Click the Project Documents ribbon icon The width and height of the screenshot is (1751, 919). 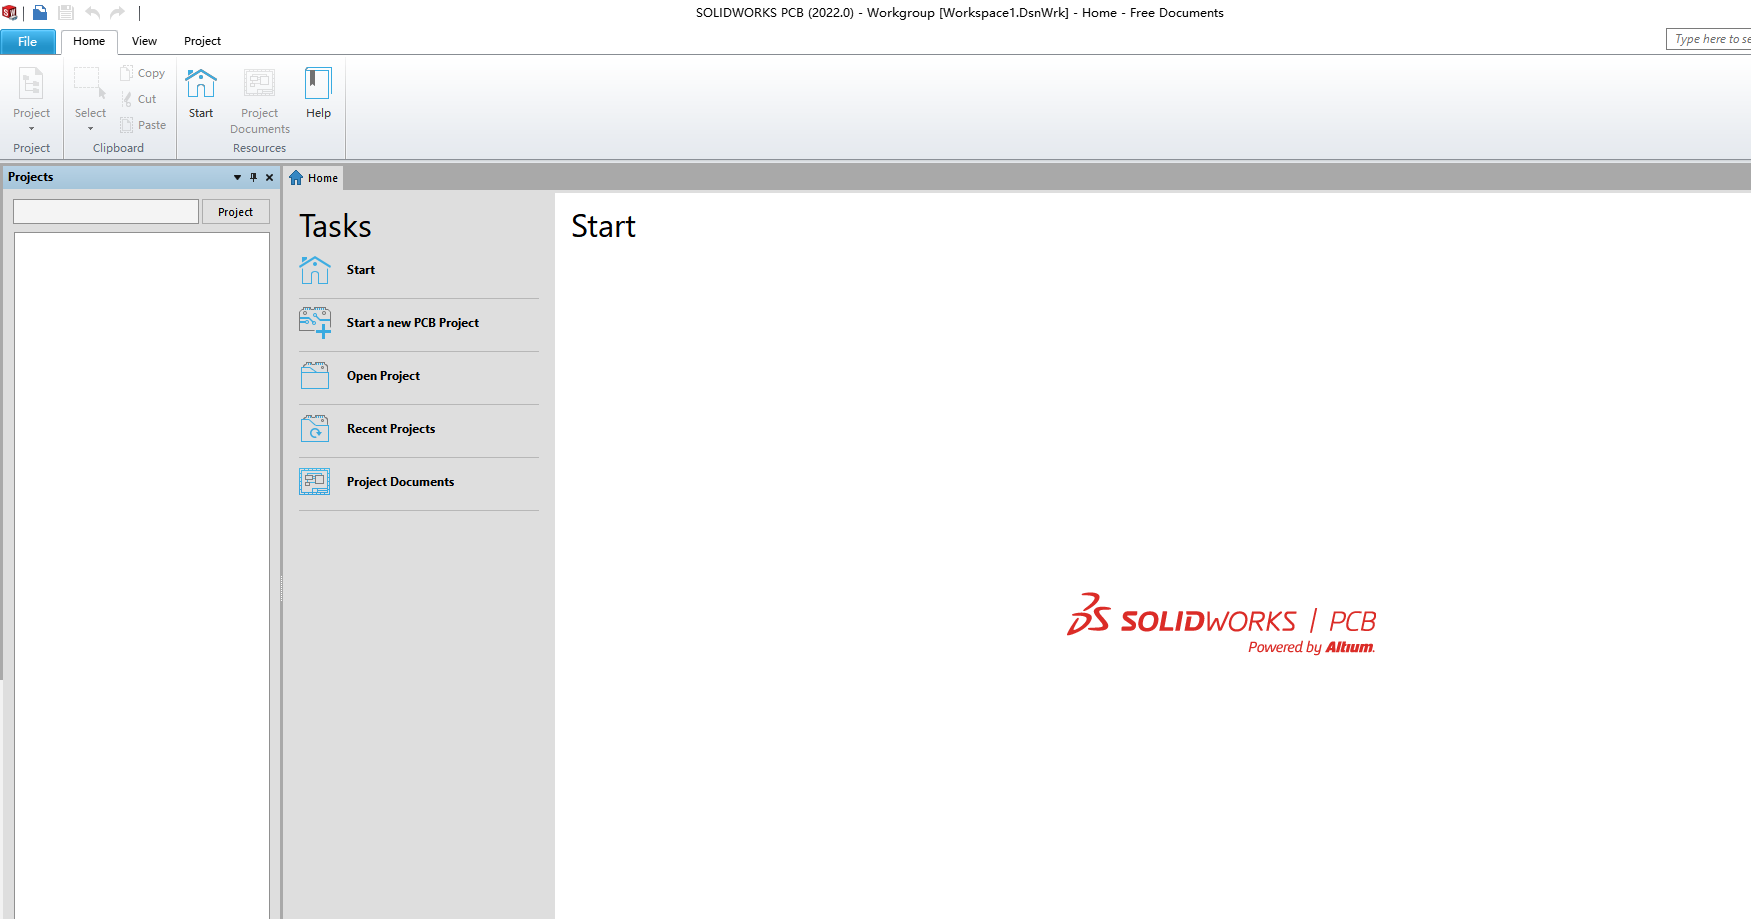point(259,84)
